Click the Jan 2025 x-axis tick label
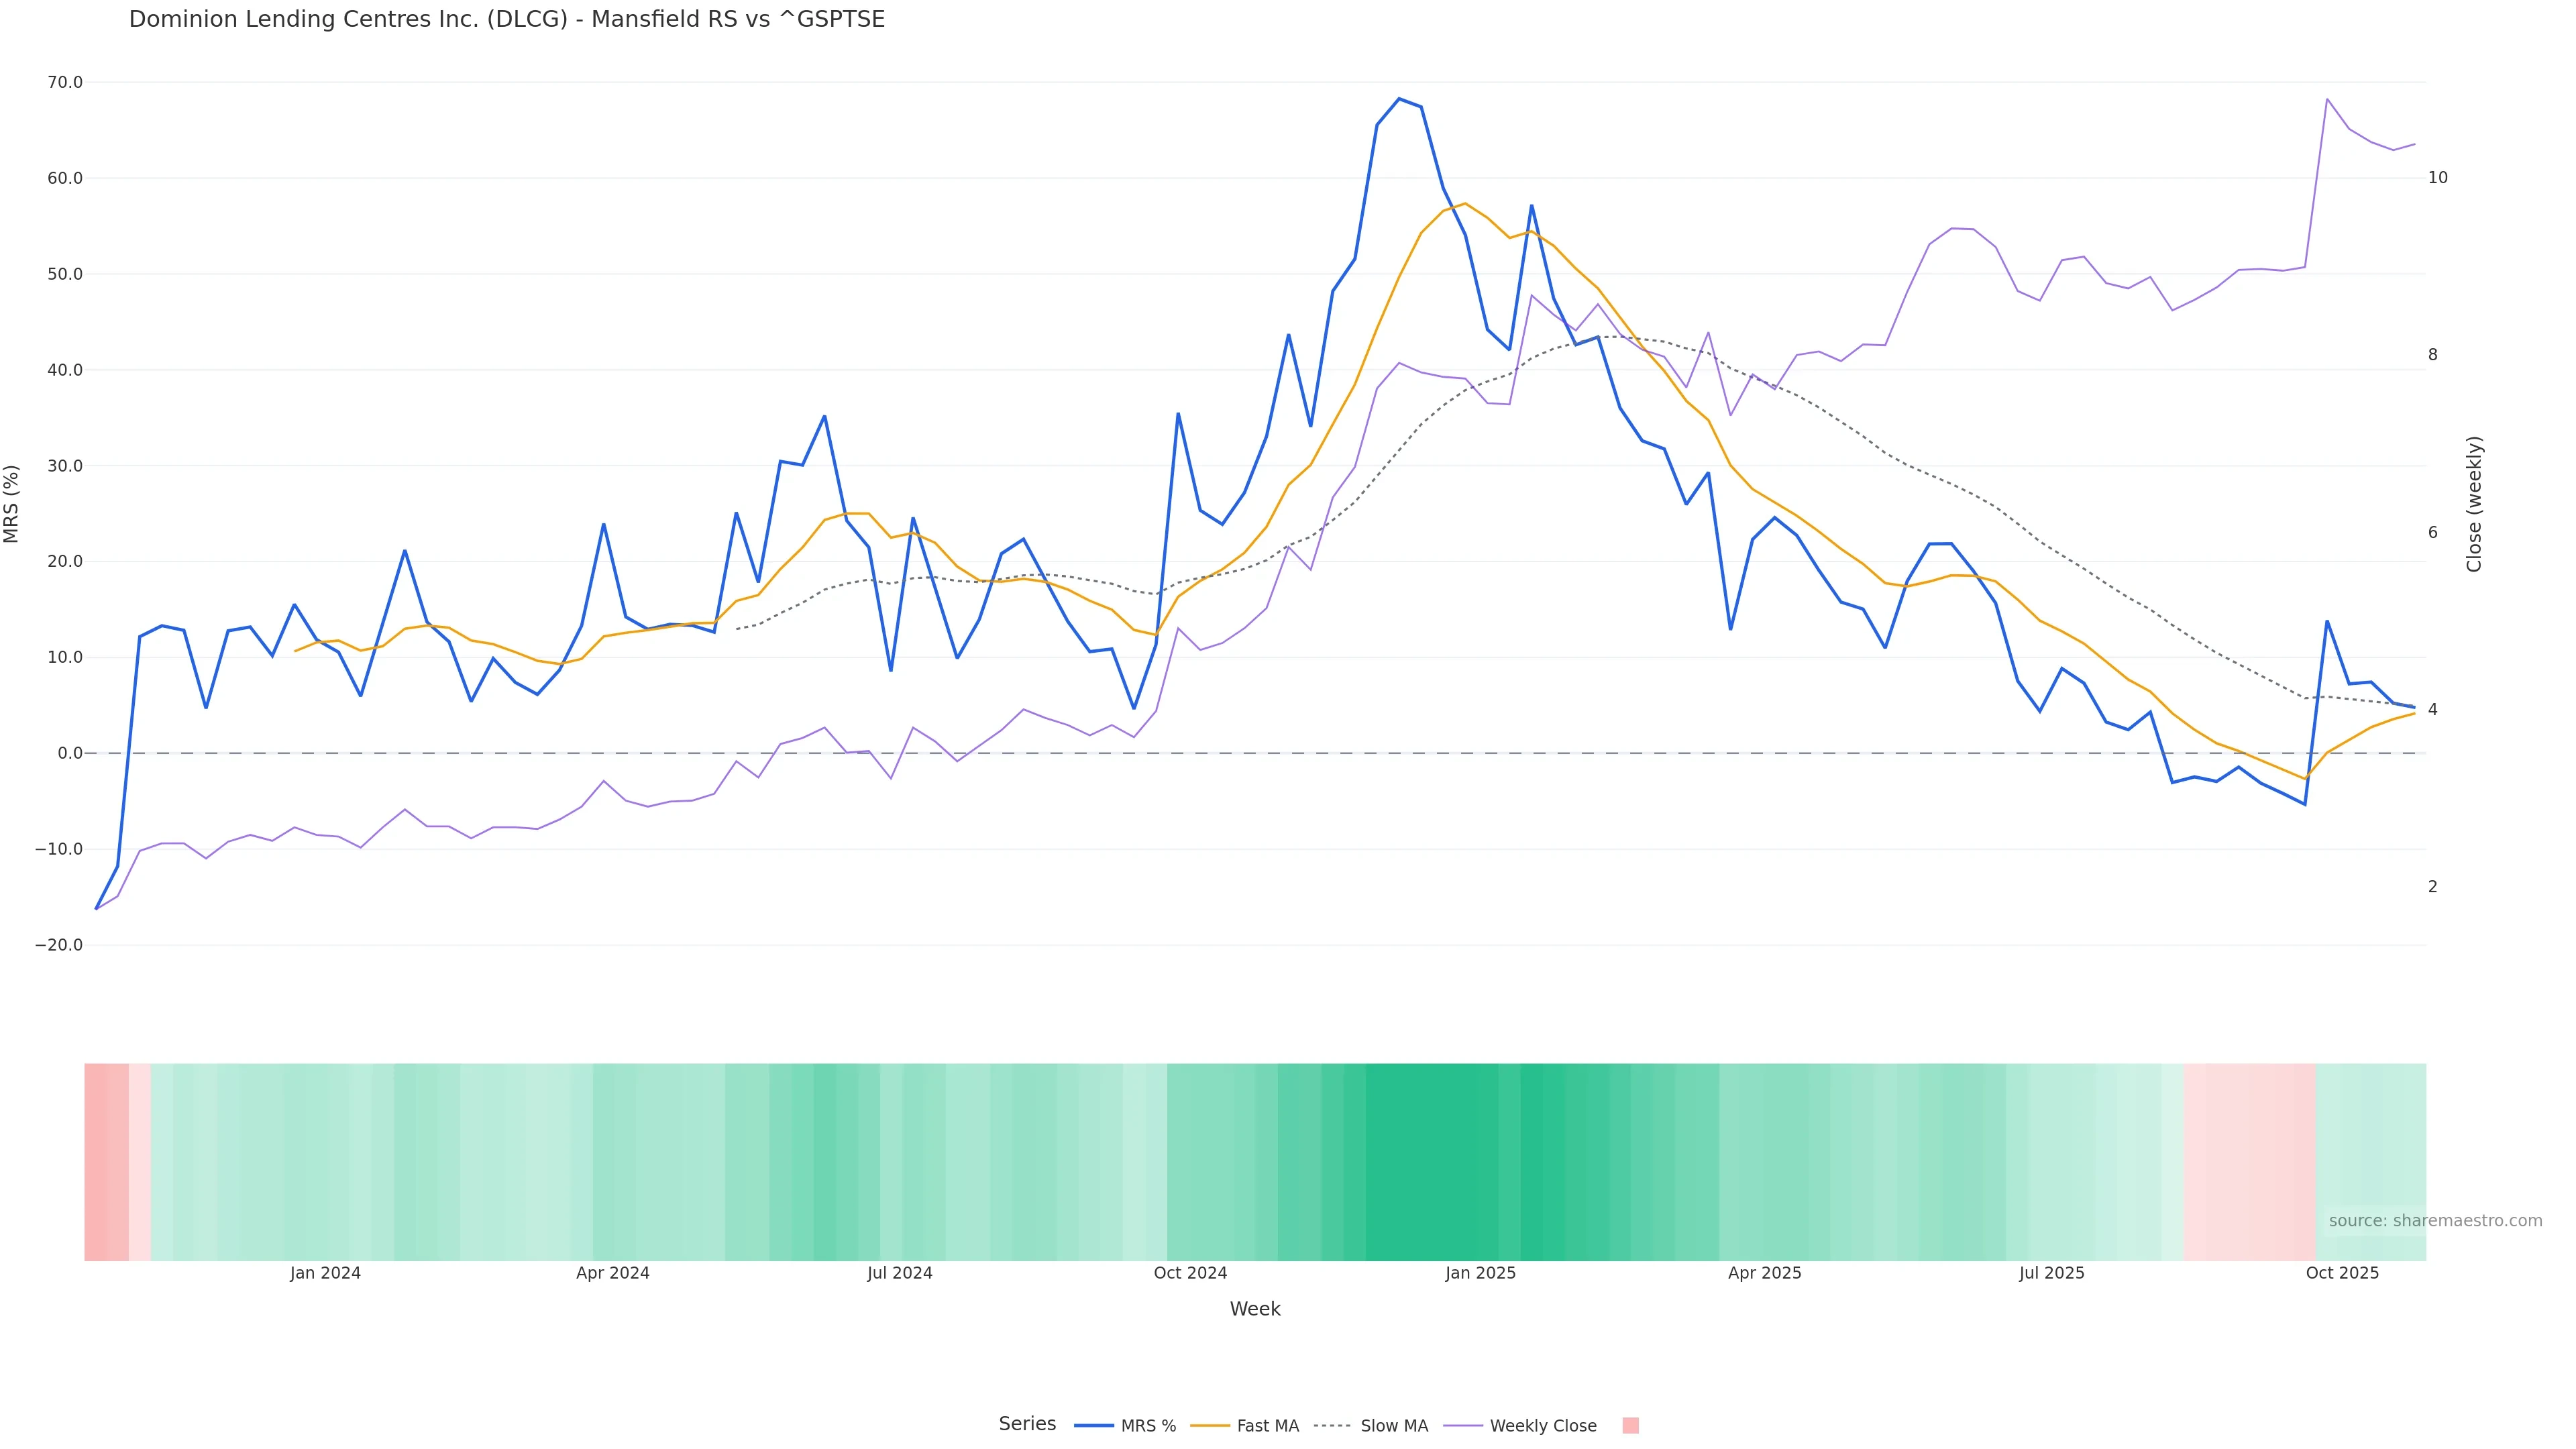The height and width of the screenshot is (1449, 2576). click(1480, 1274)
